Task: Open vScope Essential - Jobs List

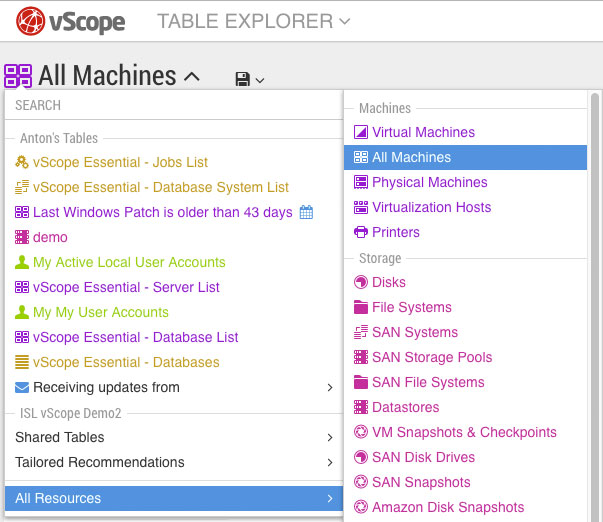Action: [x=120, y=162]
